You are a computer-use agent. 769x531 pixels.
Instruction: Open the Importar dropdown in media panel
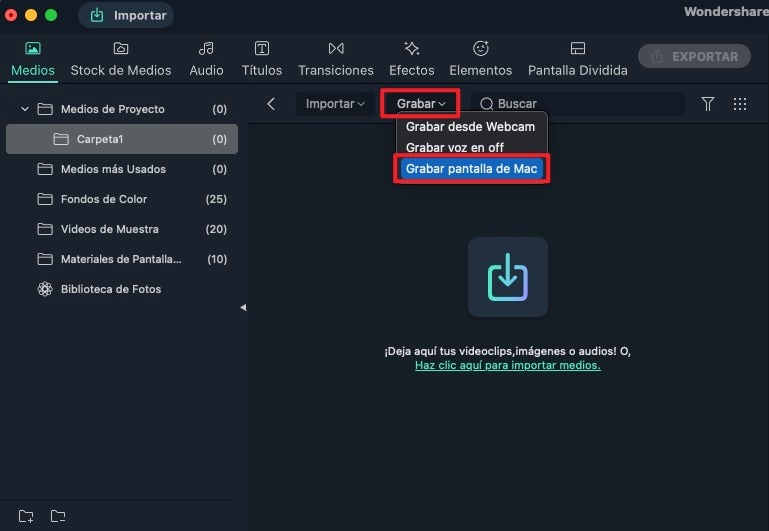[334, 104]
